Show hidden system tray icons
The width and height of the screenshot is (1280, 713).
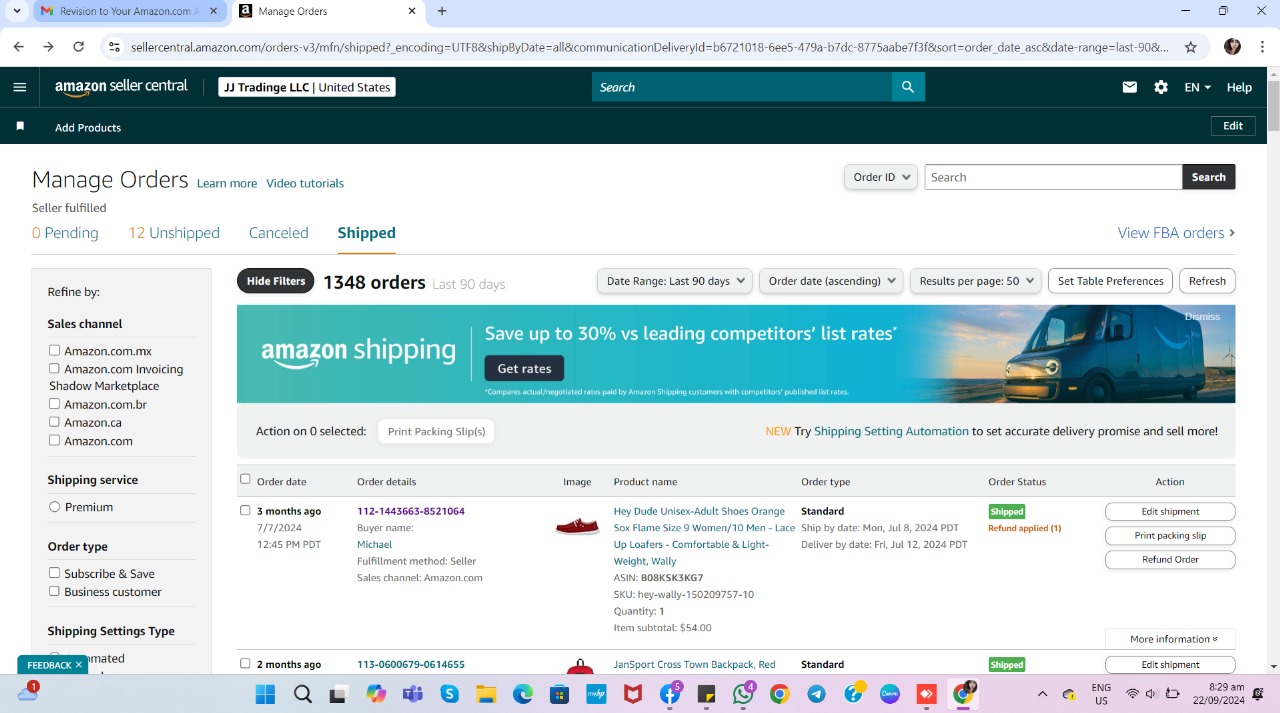point(1042,694)
